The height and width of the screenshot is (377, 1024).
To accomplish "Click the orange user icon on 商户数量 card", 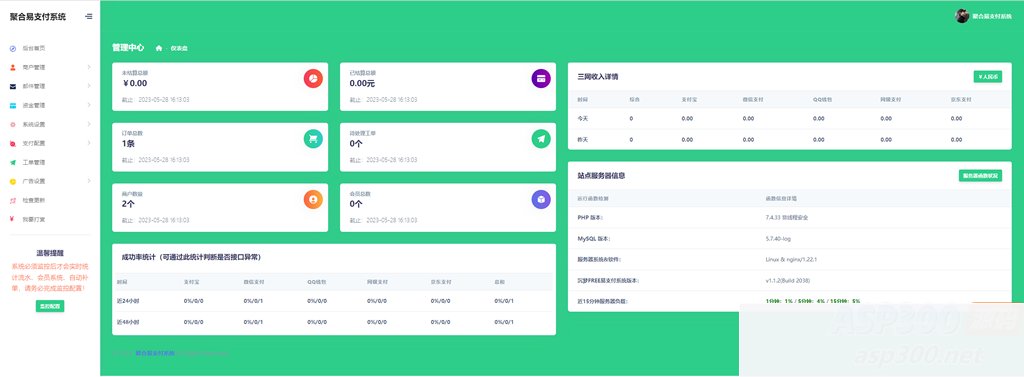I will (x=313, y=199).
